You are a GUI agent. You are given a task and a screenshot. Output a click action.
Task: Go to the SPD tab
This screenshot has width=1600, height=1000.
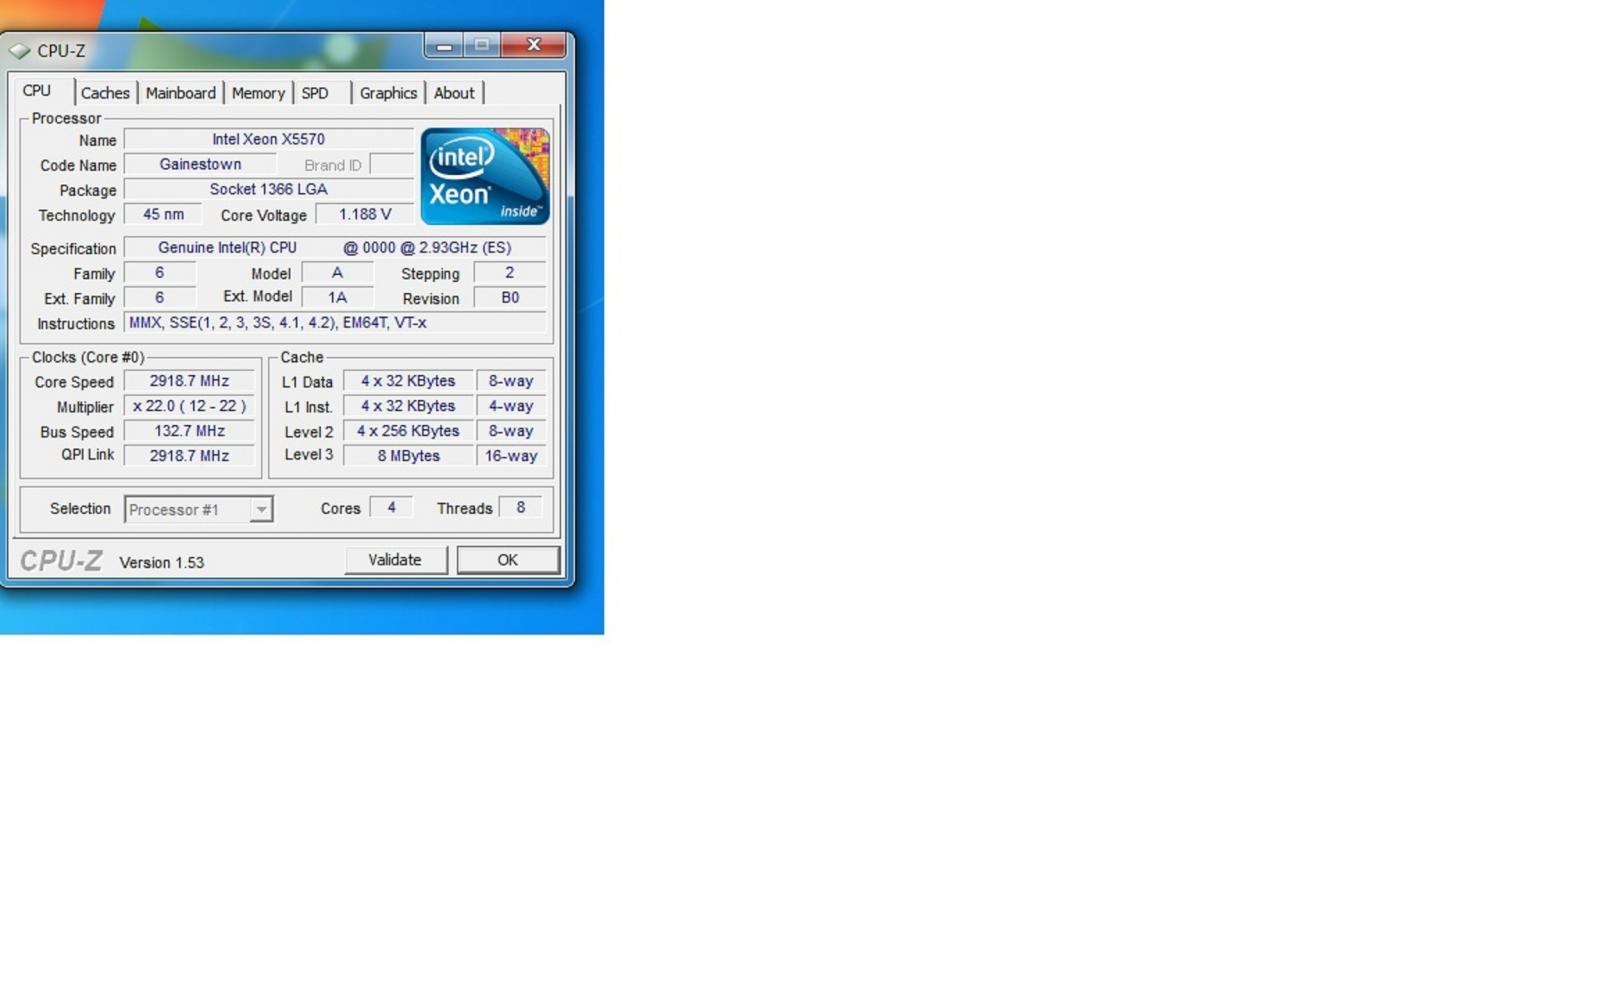315,93
